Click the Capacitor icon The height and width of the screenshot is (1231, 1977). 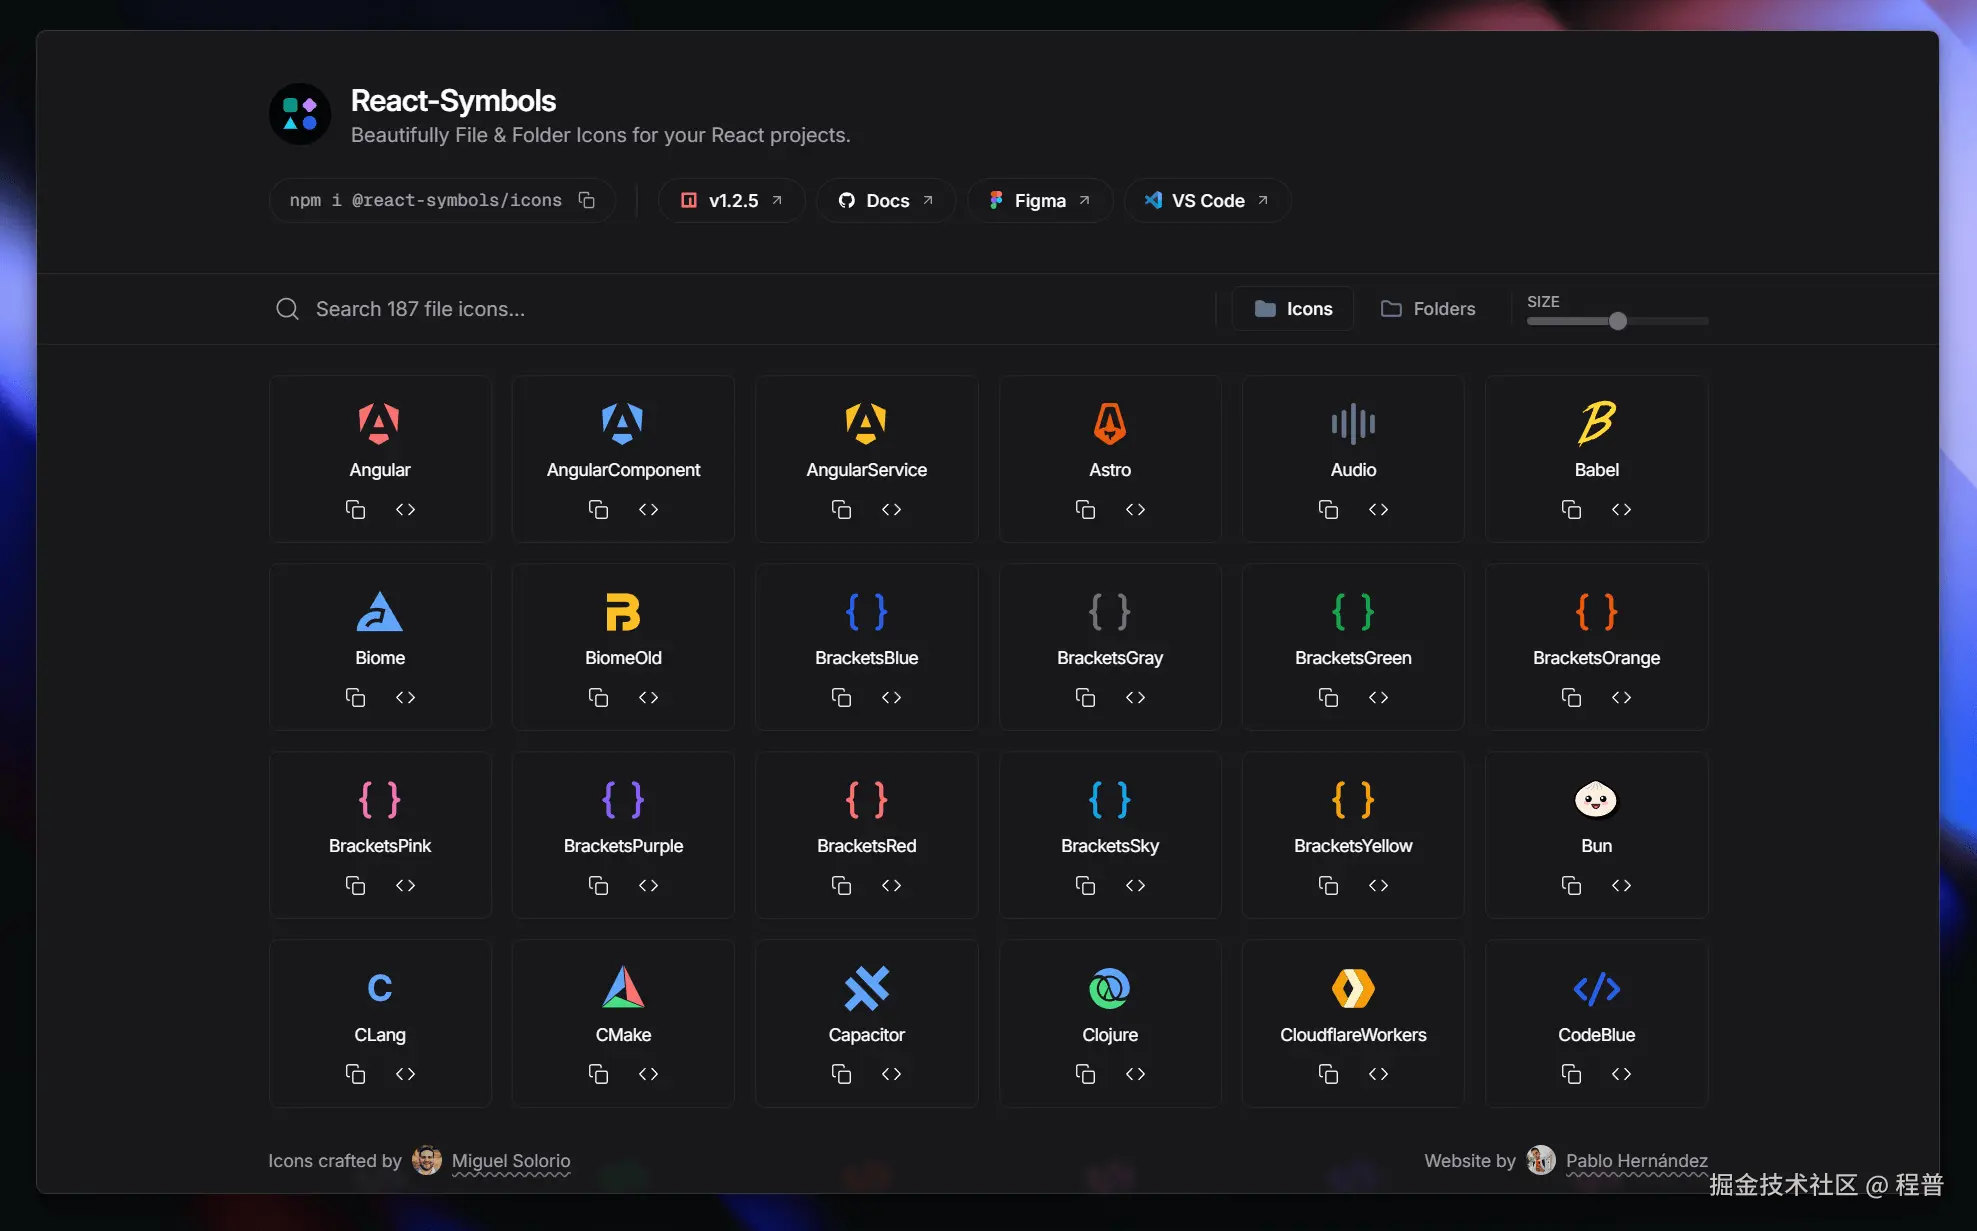[x=866, y=988]
